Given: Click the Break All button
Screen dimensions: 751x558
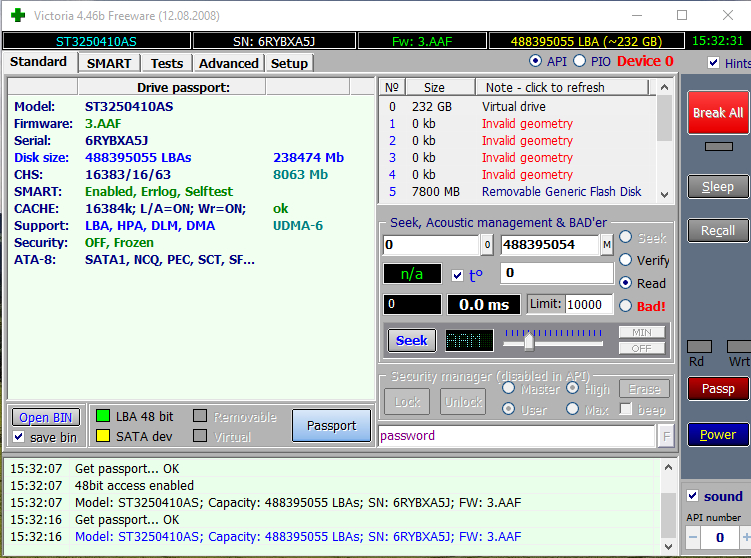Looking at the screenshot, I should click(718, 113).
